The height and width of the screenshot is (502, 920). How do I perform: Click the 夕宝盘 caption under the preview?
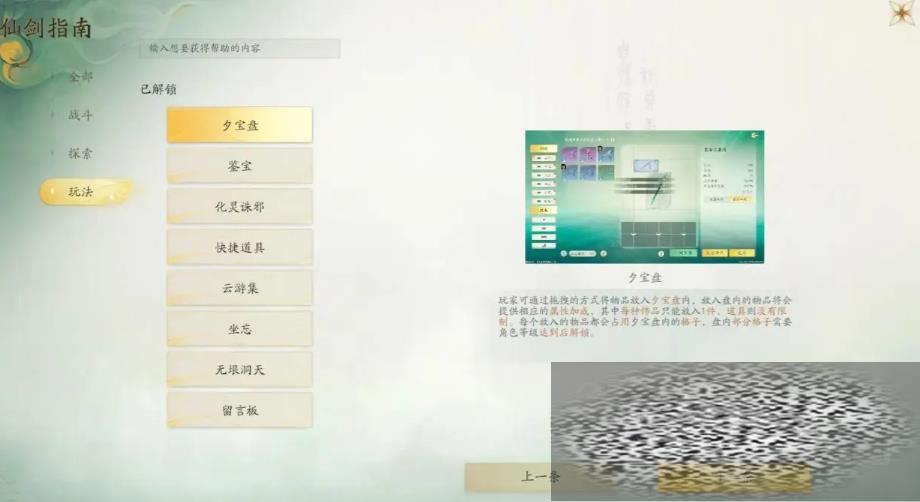click(x=644, y=277)
